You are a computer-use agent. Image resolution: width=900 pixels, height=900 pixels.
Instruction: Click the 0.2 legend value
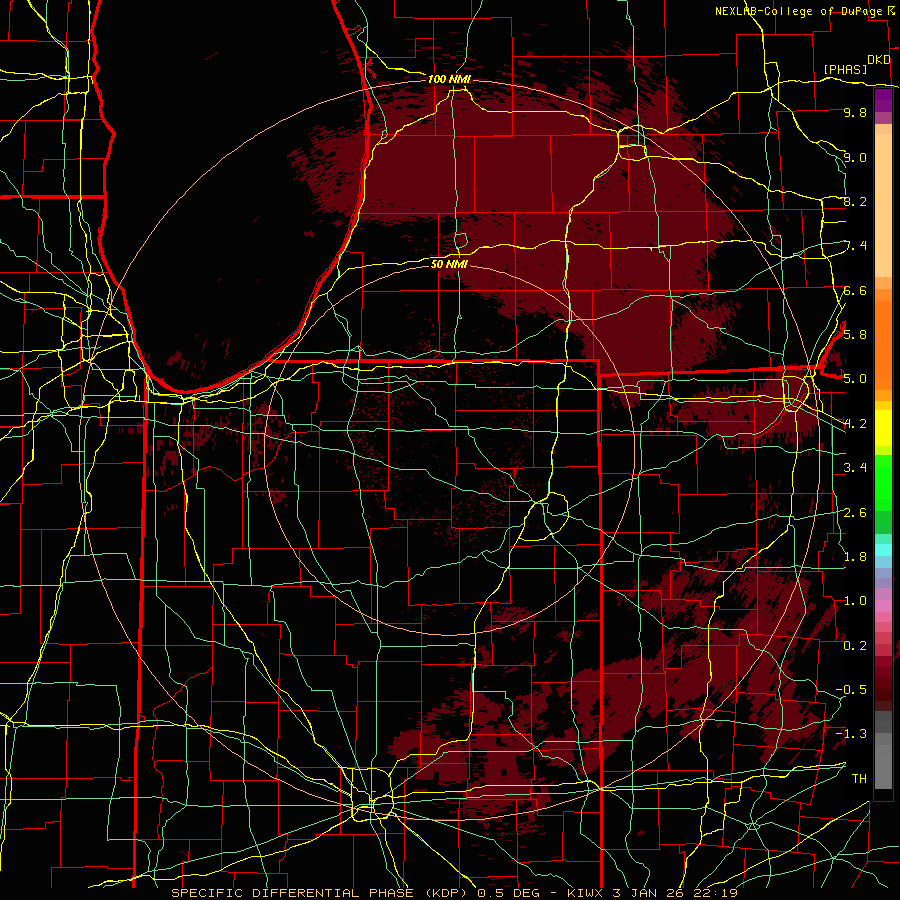tap(855, 645)
